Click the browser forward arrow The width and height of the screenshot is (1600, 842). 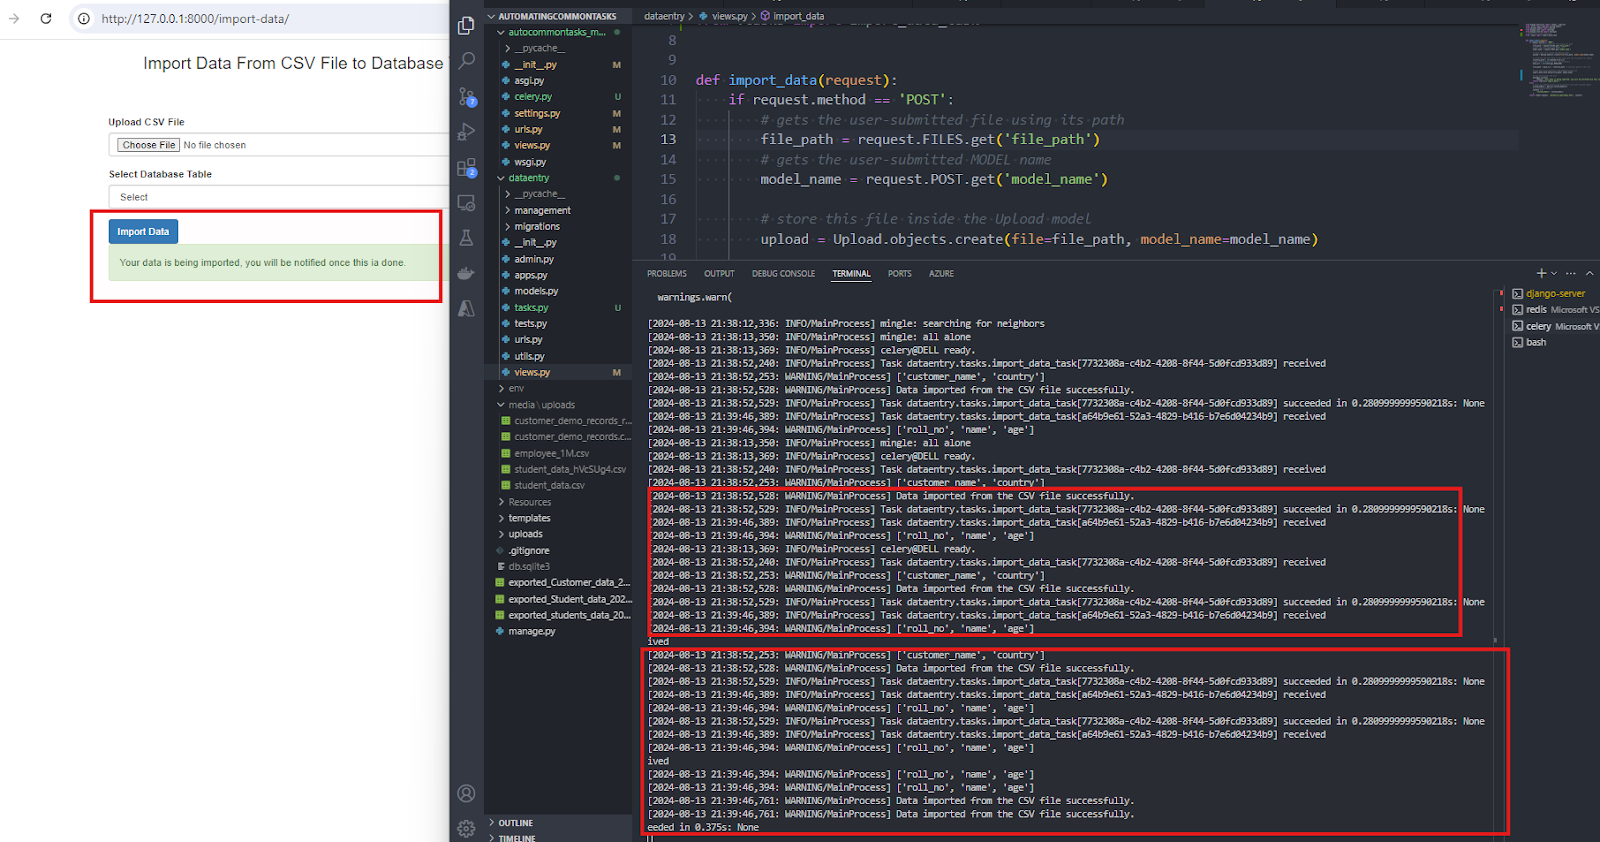14,18
